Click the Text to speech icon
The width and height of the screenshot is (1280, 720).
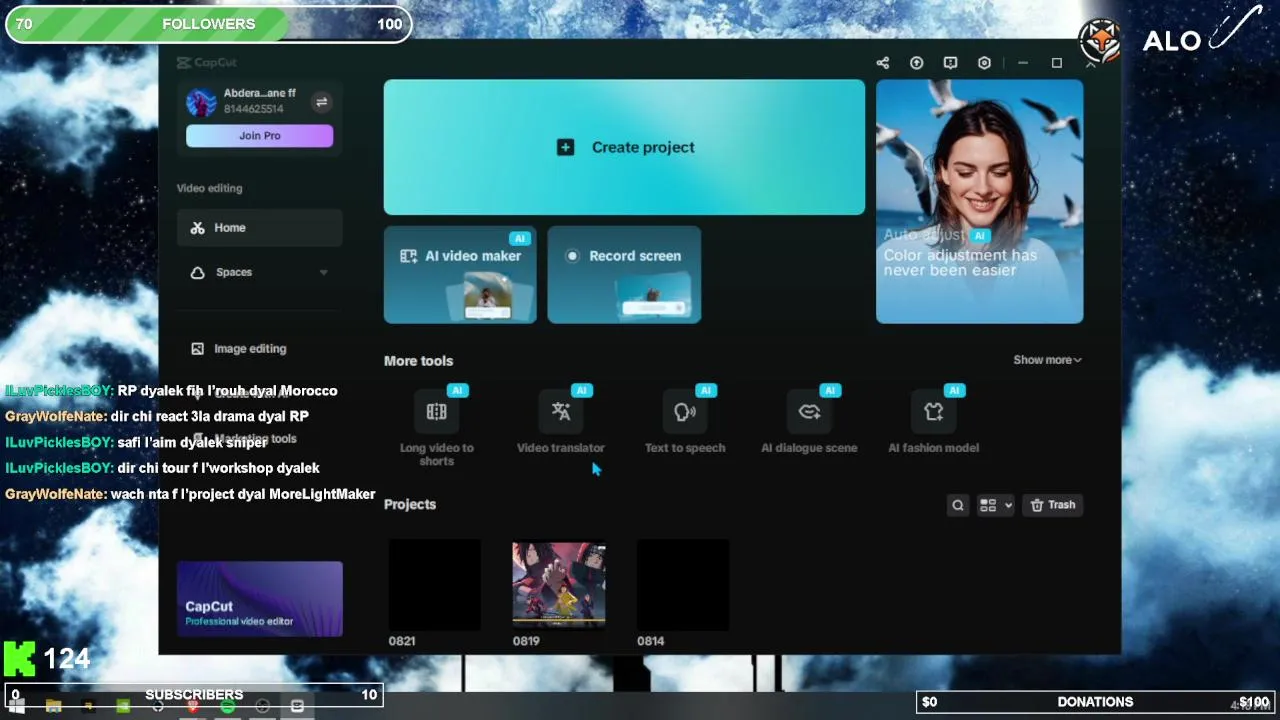tap(685, 412)
